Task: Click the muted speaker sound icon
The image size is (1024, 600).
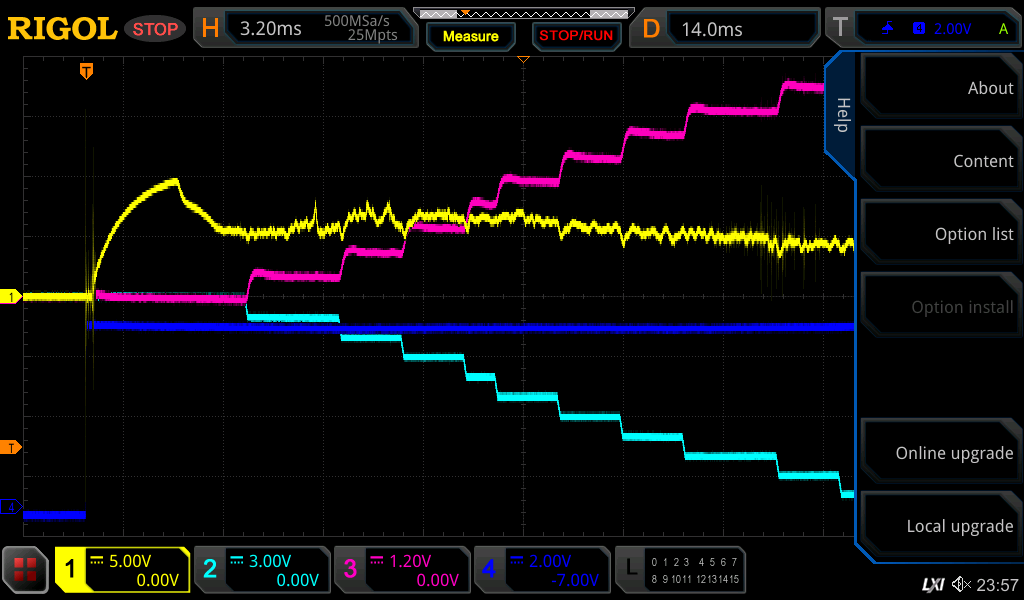Action: (961, 584)
